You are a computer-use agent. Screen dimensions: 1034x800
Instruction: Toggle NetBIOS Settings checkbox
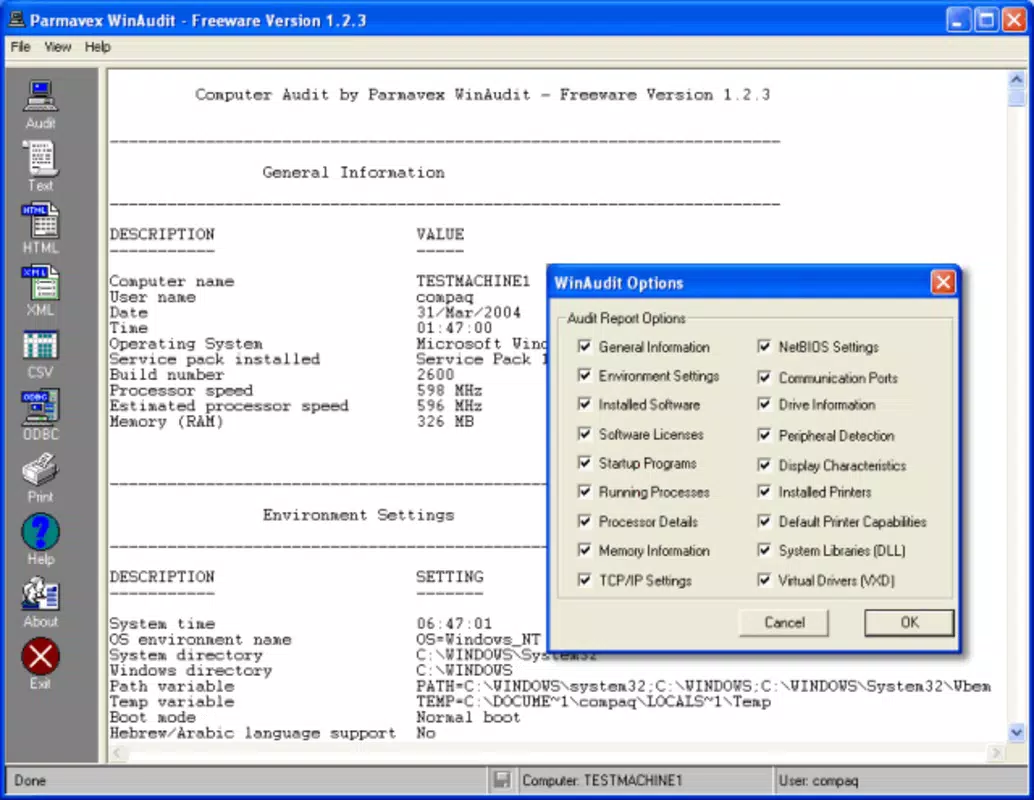[x=764, y=346]
